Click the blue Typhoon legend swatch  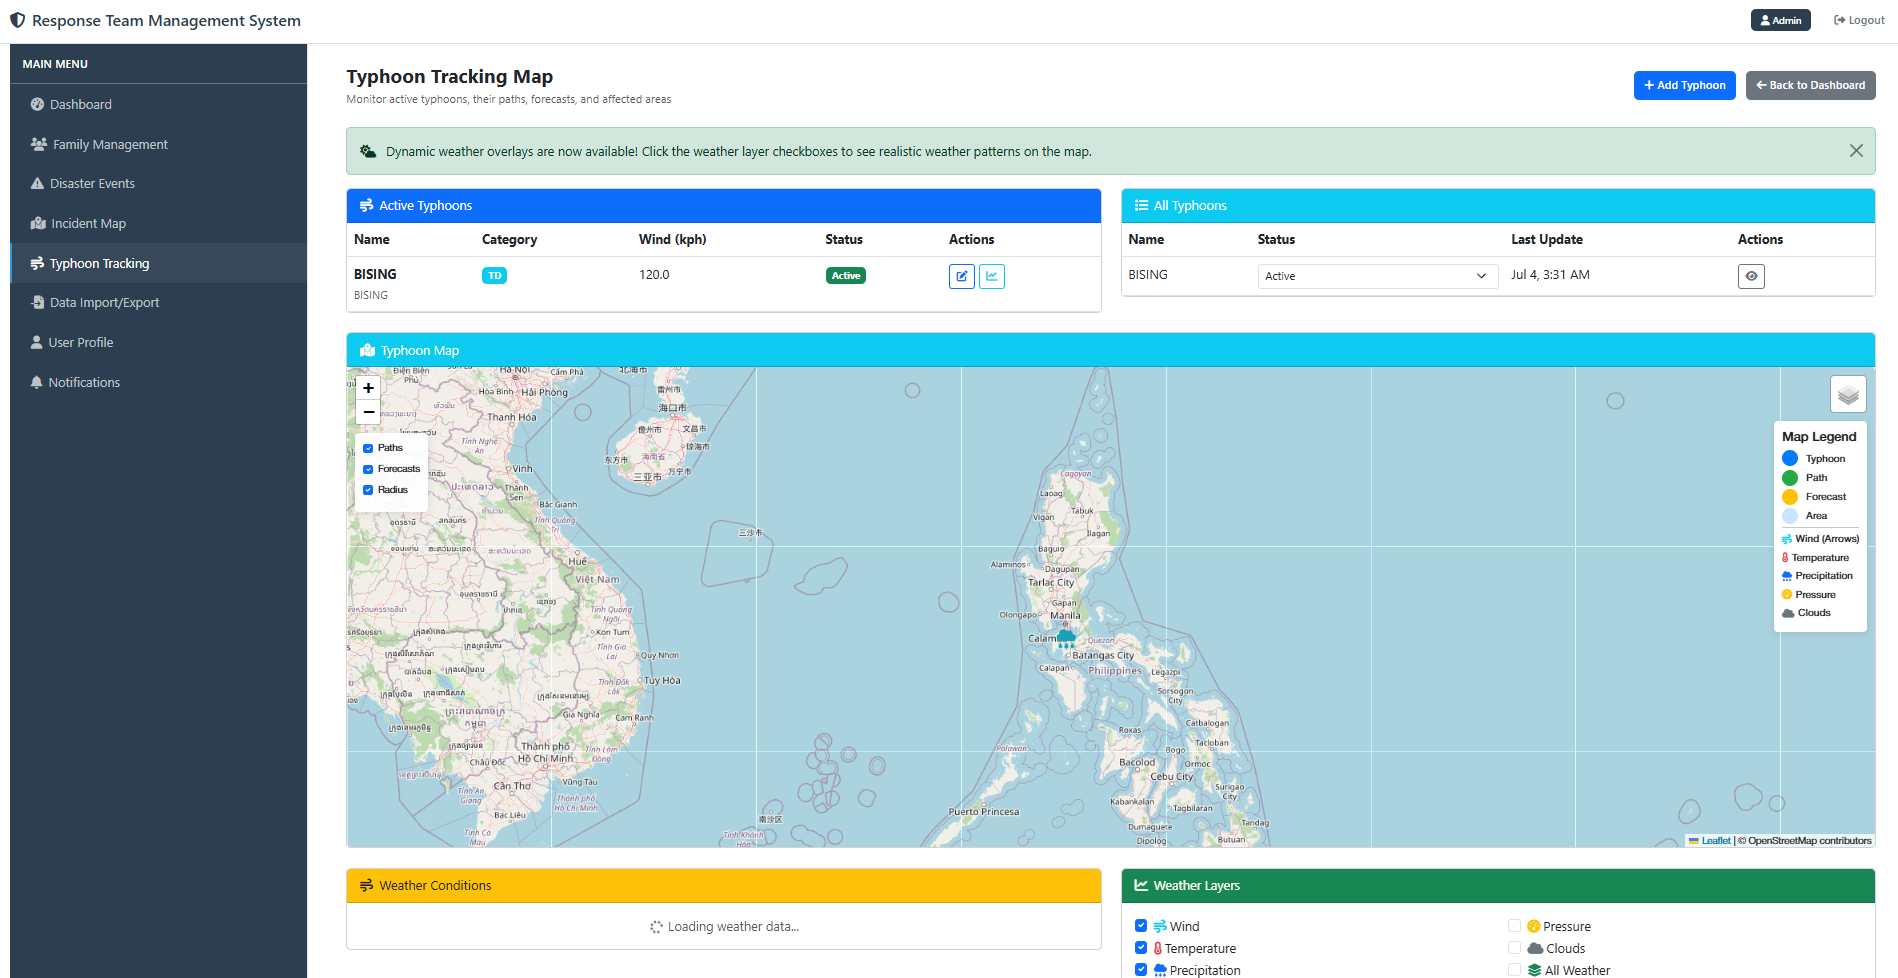click(x=1790, y=458)
